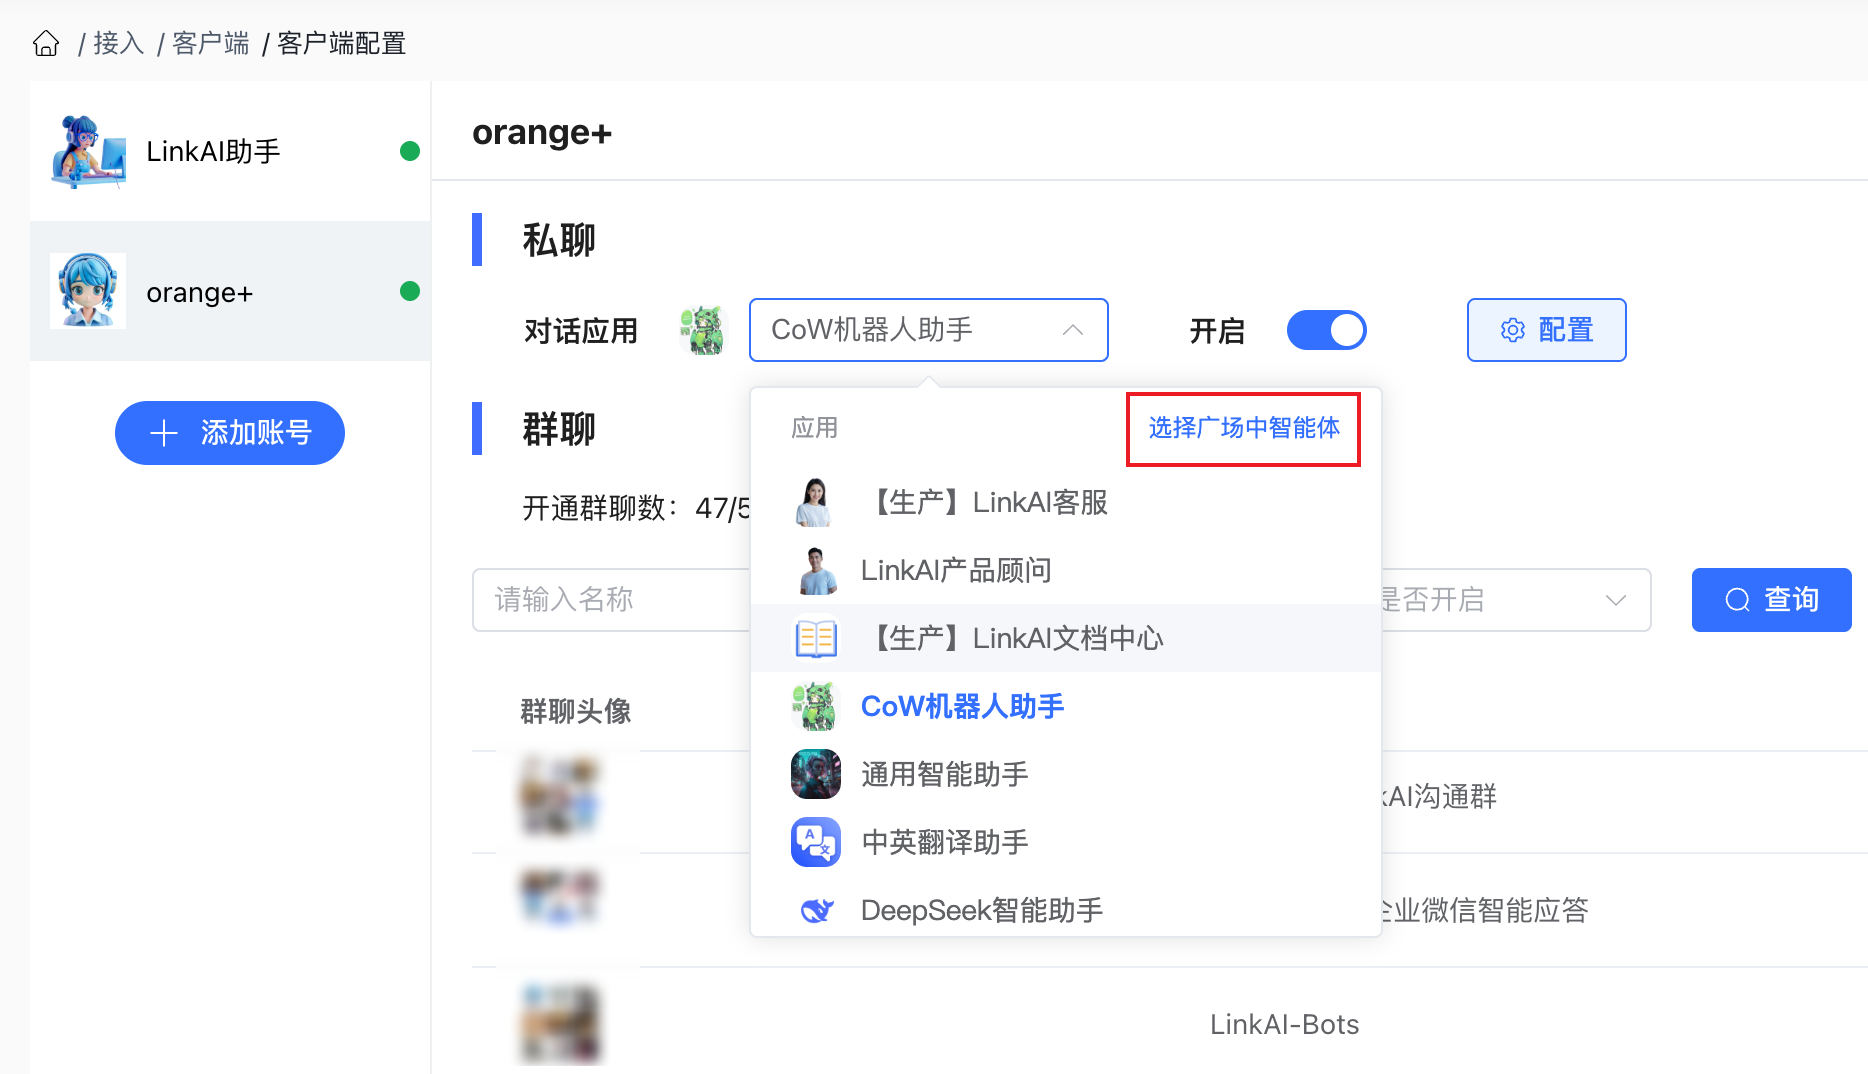Viewport: 1868px width, 1074px height.
Task: Click the translate icon for 中英翻译助手
Action: tap(816, 842)
